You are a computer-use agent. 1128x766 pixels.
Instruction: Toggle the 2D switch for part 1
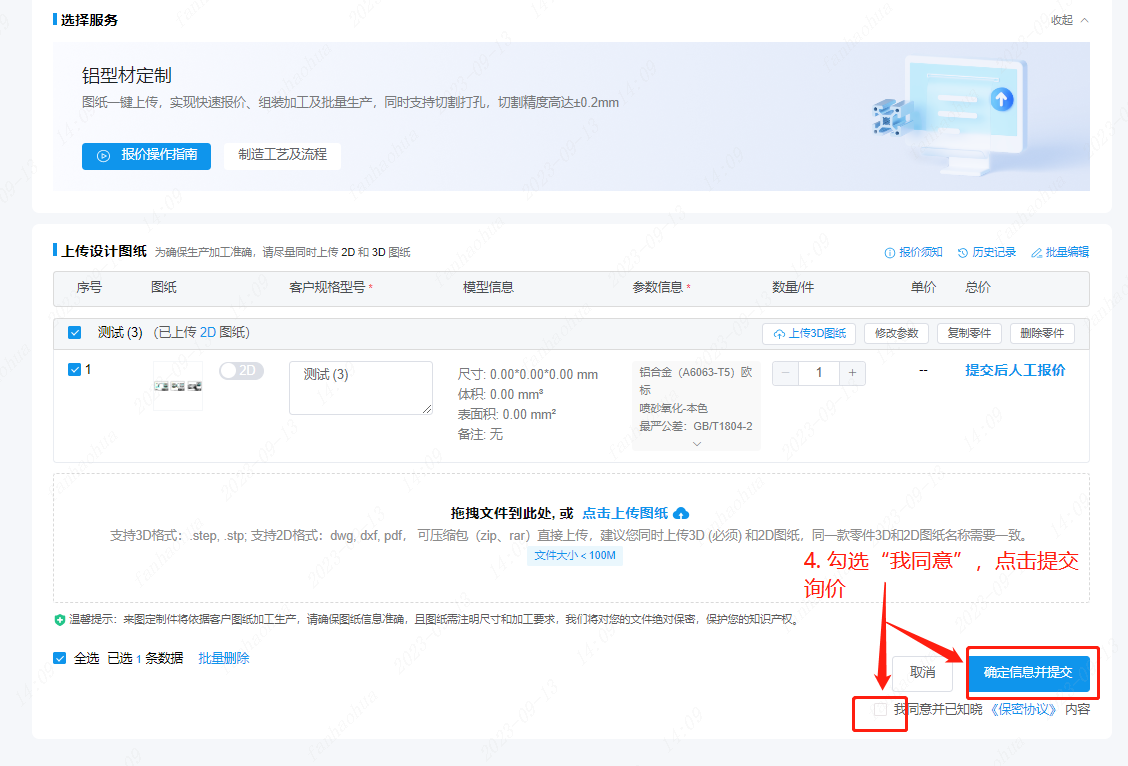[241, 371]
